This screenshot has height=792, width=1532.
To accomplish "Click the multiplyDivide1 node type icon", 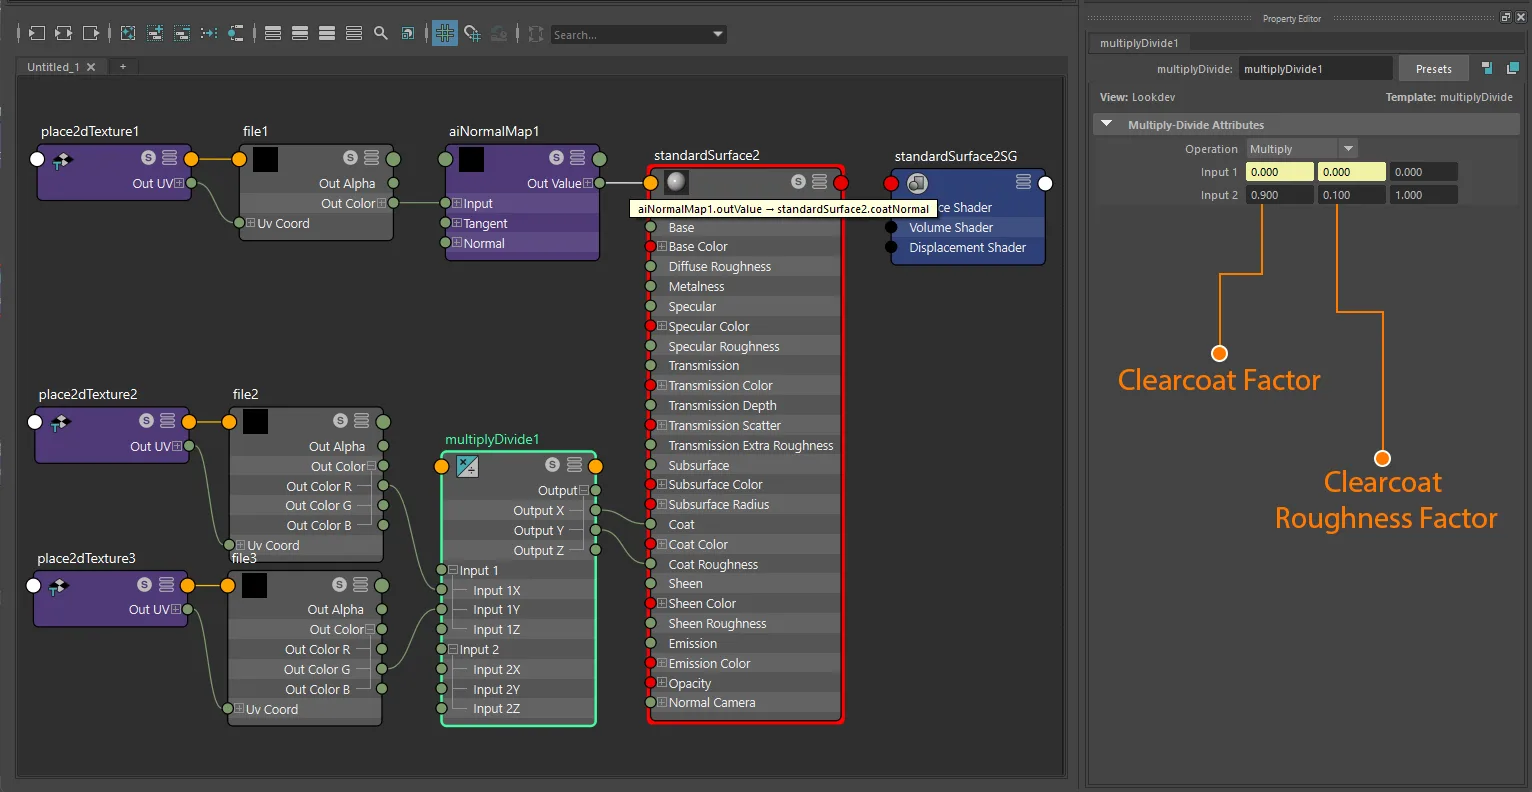I will (x=467, y=465).
